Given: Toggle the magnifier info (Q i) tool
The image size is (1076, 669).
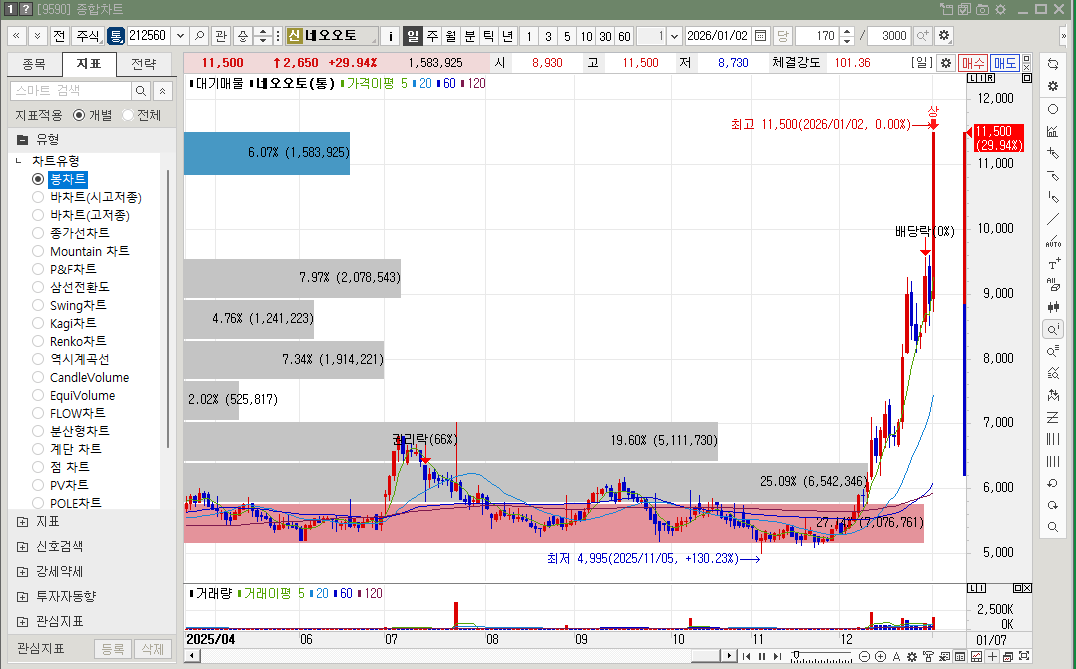Looking at the screenshot, I should pyautogui.click(x=1053, y=329).
